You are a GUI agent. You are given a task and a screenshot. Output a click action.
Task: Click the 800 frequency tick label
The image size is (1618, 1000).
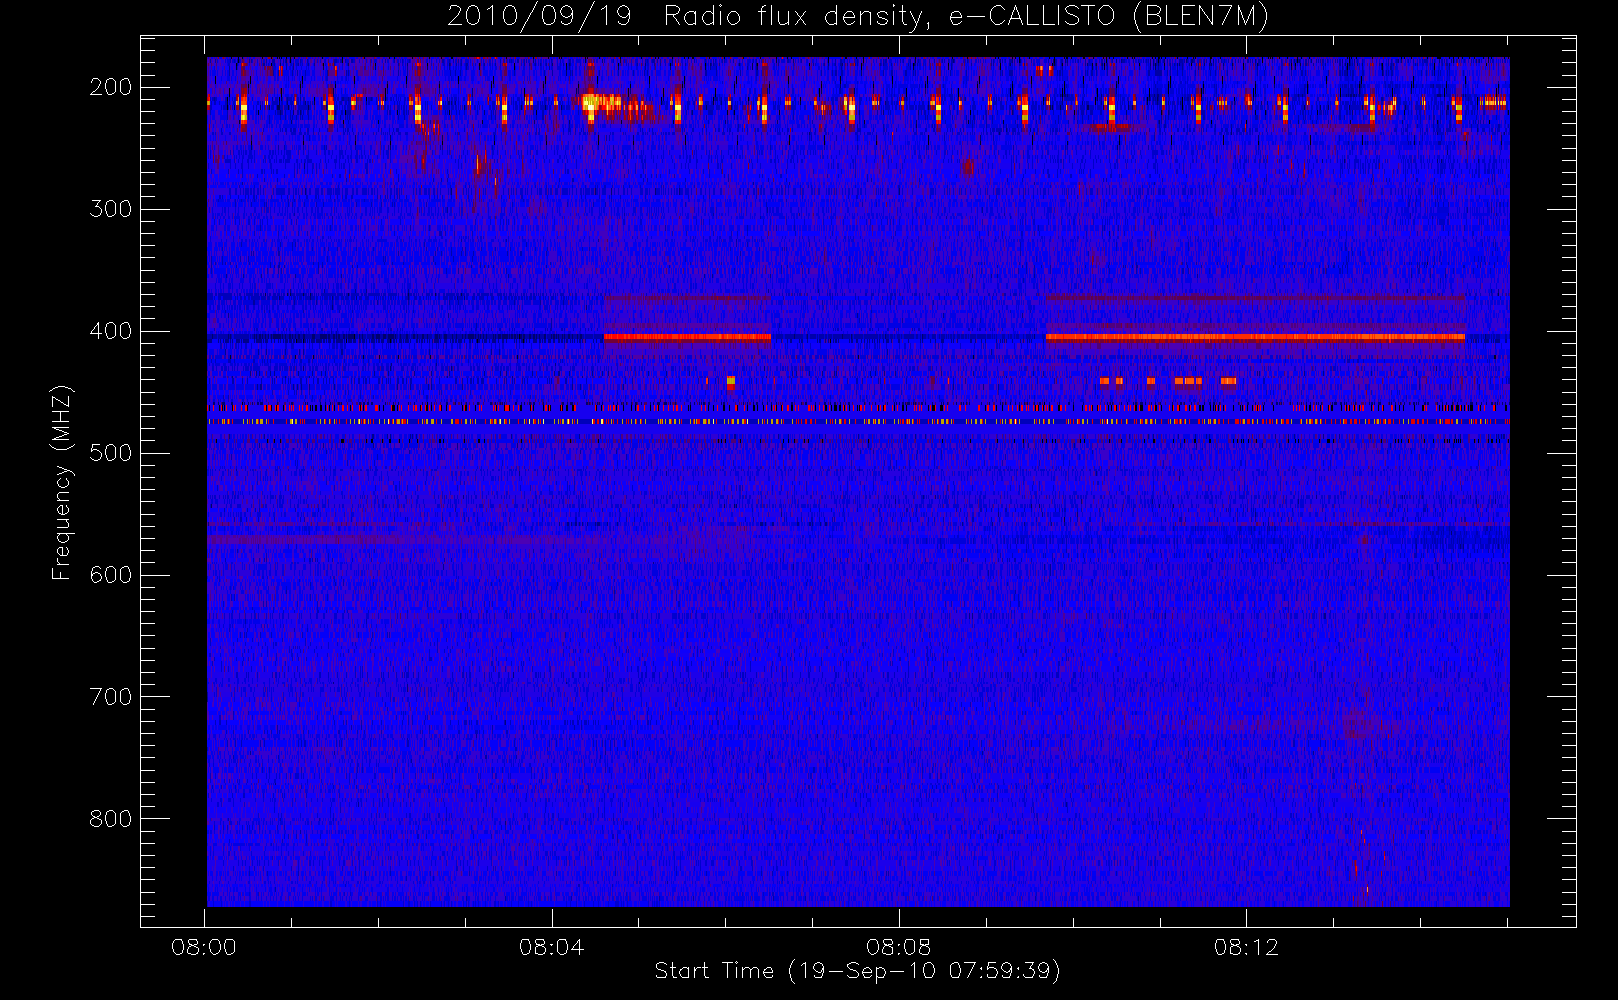111,819
